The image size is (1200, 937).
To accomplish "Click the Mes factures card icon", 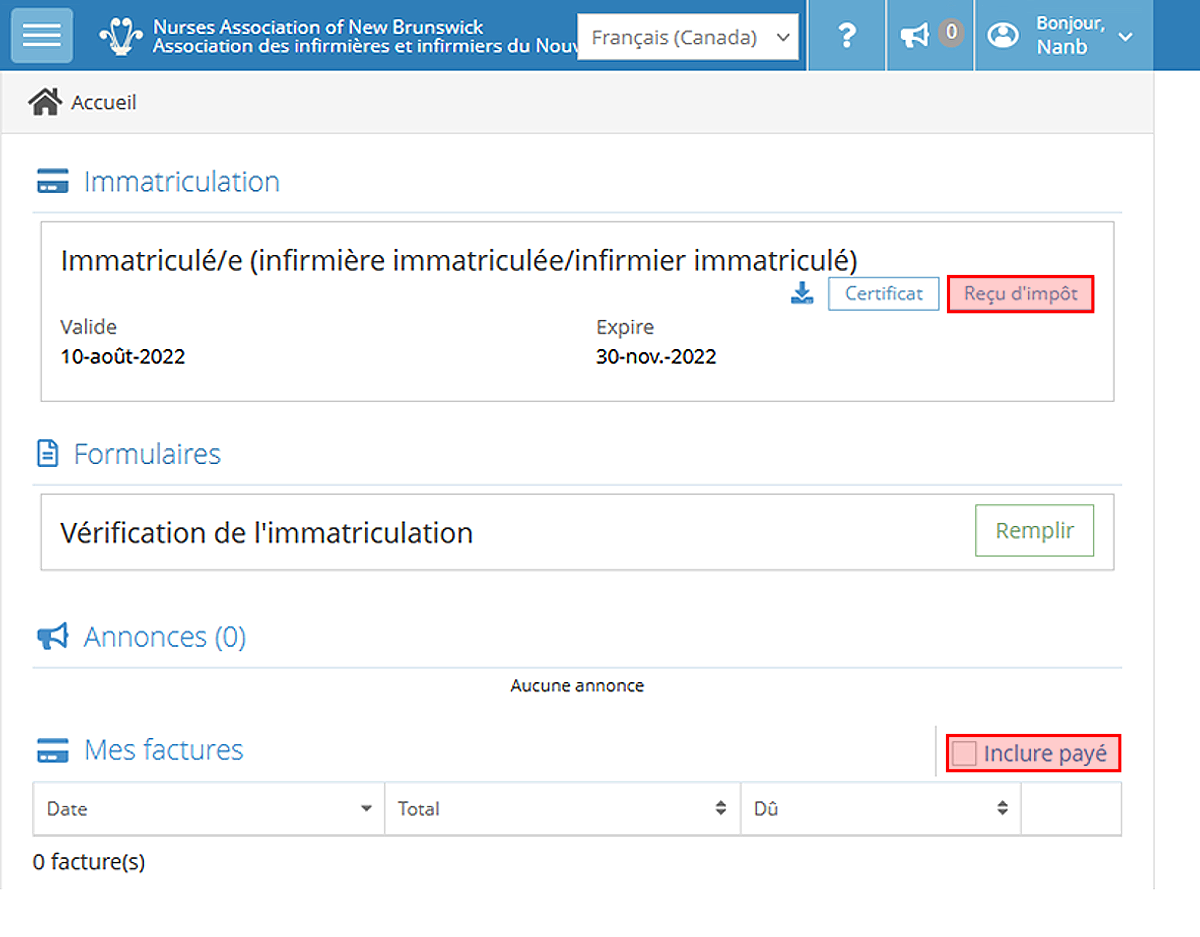I will tap(52, 750).
